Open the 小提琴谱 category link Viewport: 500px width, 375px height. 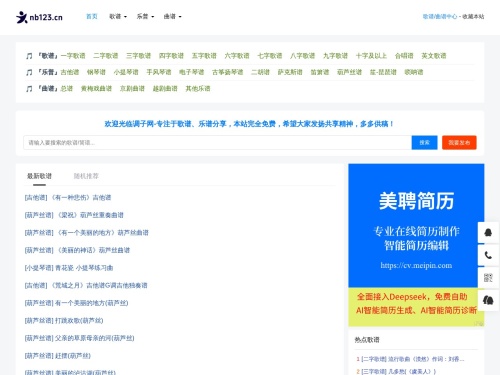click(126, 72)
